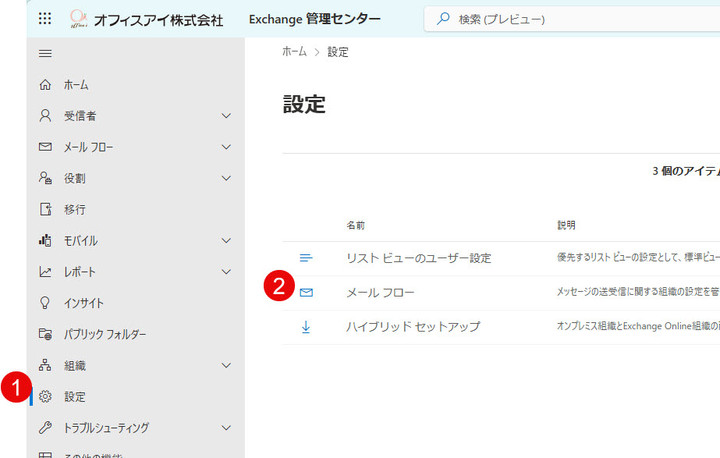
Task: Click the レポート label in sidebar
Action: [79, 272]
